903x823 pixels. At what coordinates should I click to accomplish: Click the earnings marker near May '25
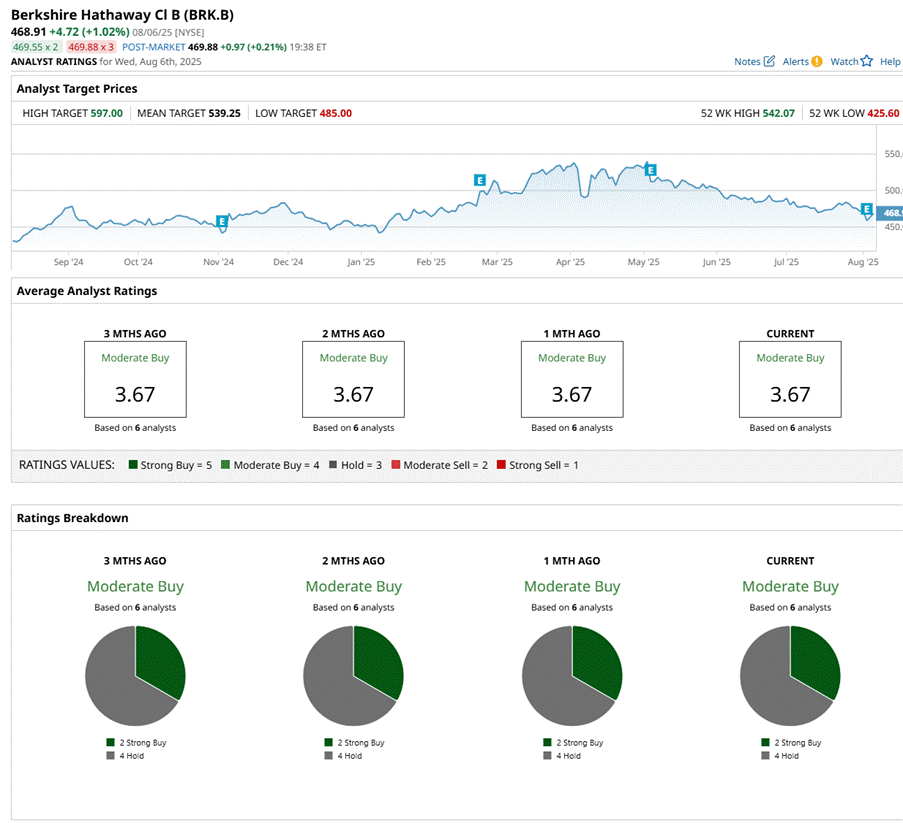click(x=650, y=170)
